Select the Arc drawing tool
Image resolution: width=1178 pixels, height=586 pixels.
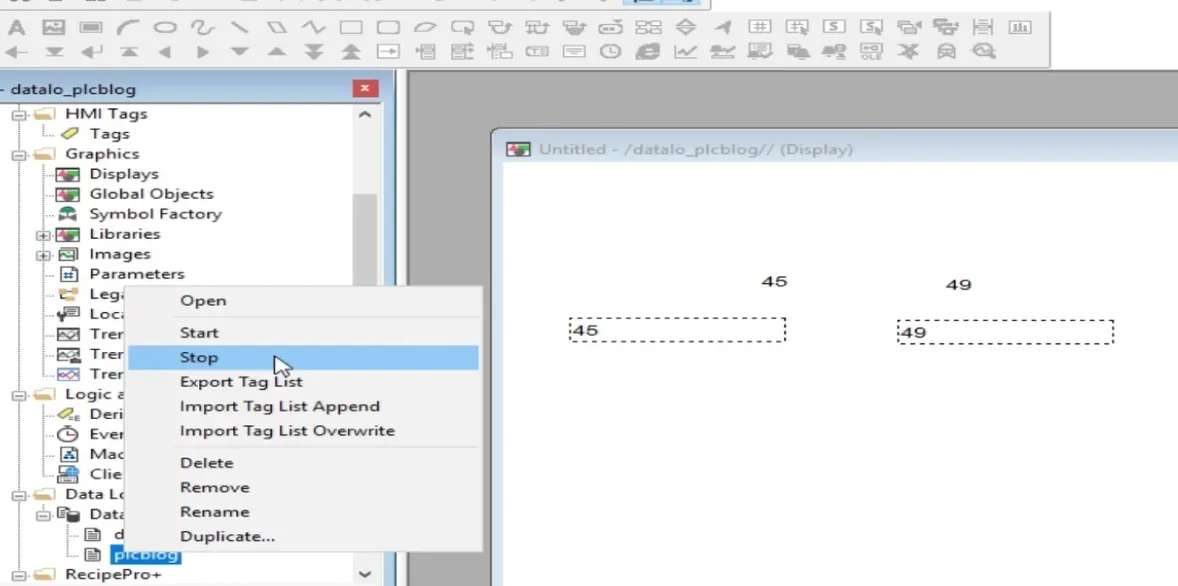[128, 28]
